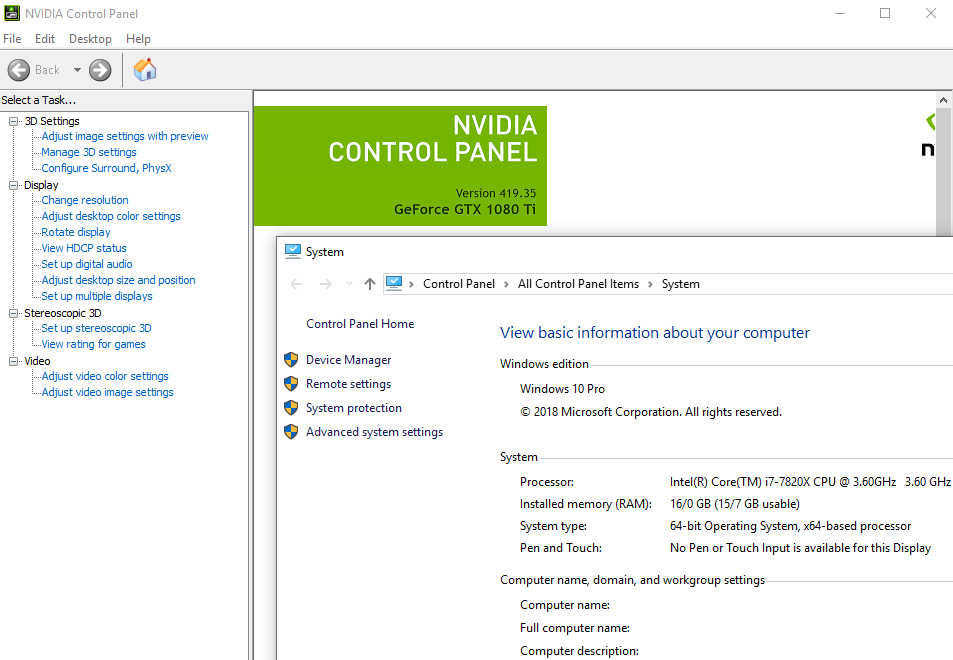The image size is (953, 660).
Task: Open Set up multiple displays
Action: 97,296
